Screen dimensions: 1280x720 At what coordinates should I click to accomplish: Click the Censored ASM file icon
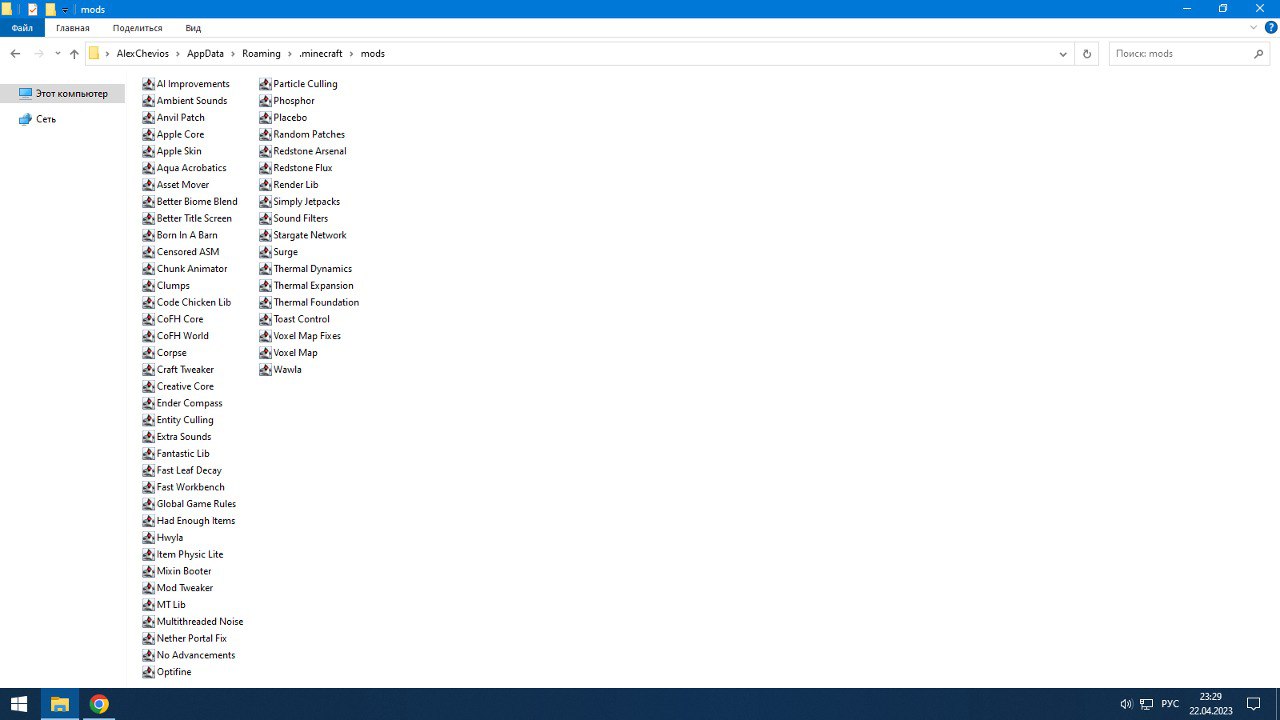click(x=148, y=252)
